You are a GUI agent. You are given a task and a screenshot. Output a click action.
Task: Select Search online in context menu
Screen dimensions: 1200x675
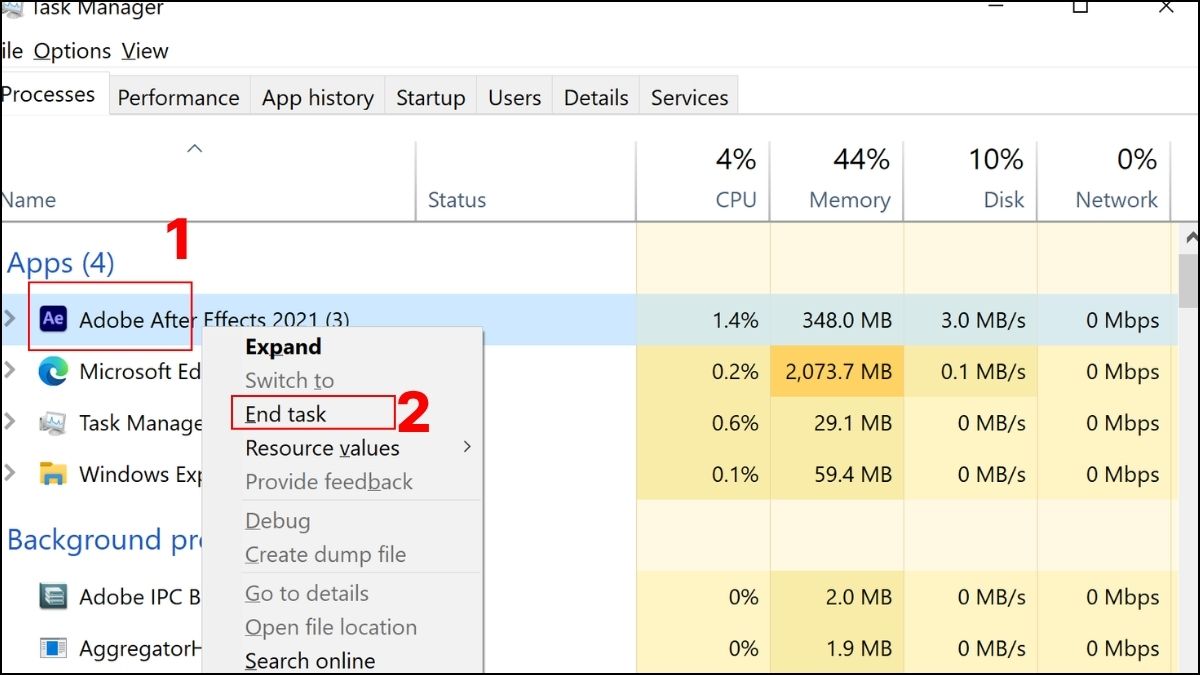pos(310,661)
